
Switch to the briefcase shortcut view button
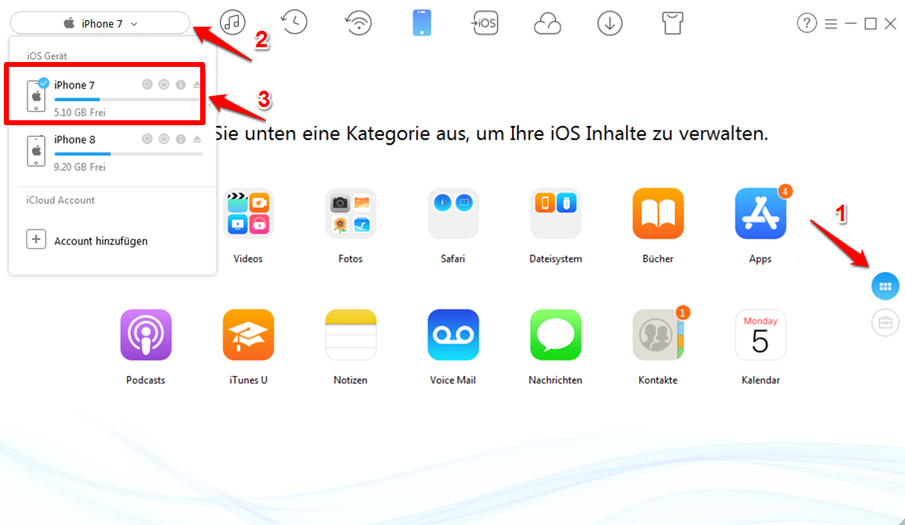click(885, 322)
